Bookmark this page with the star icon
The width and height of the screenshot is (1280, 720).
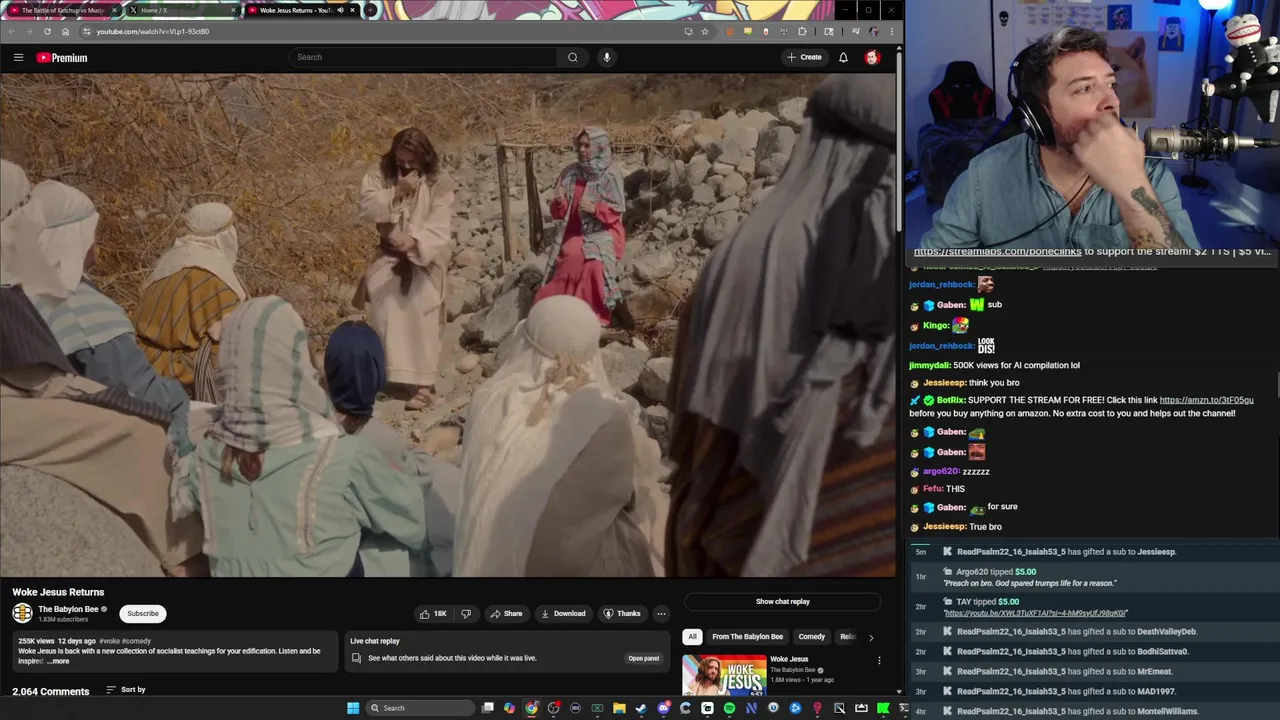pos(705,31)
